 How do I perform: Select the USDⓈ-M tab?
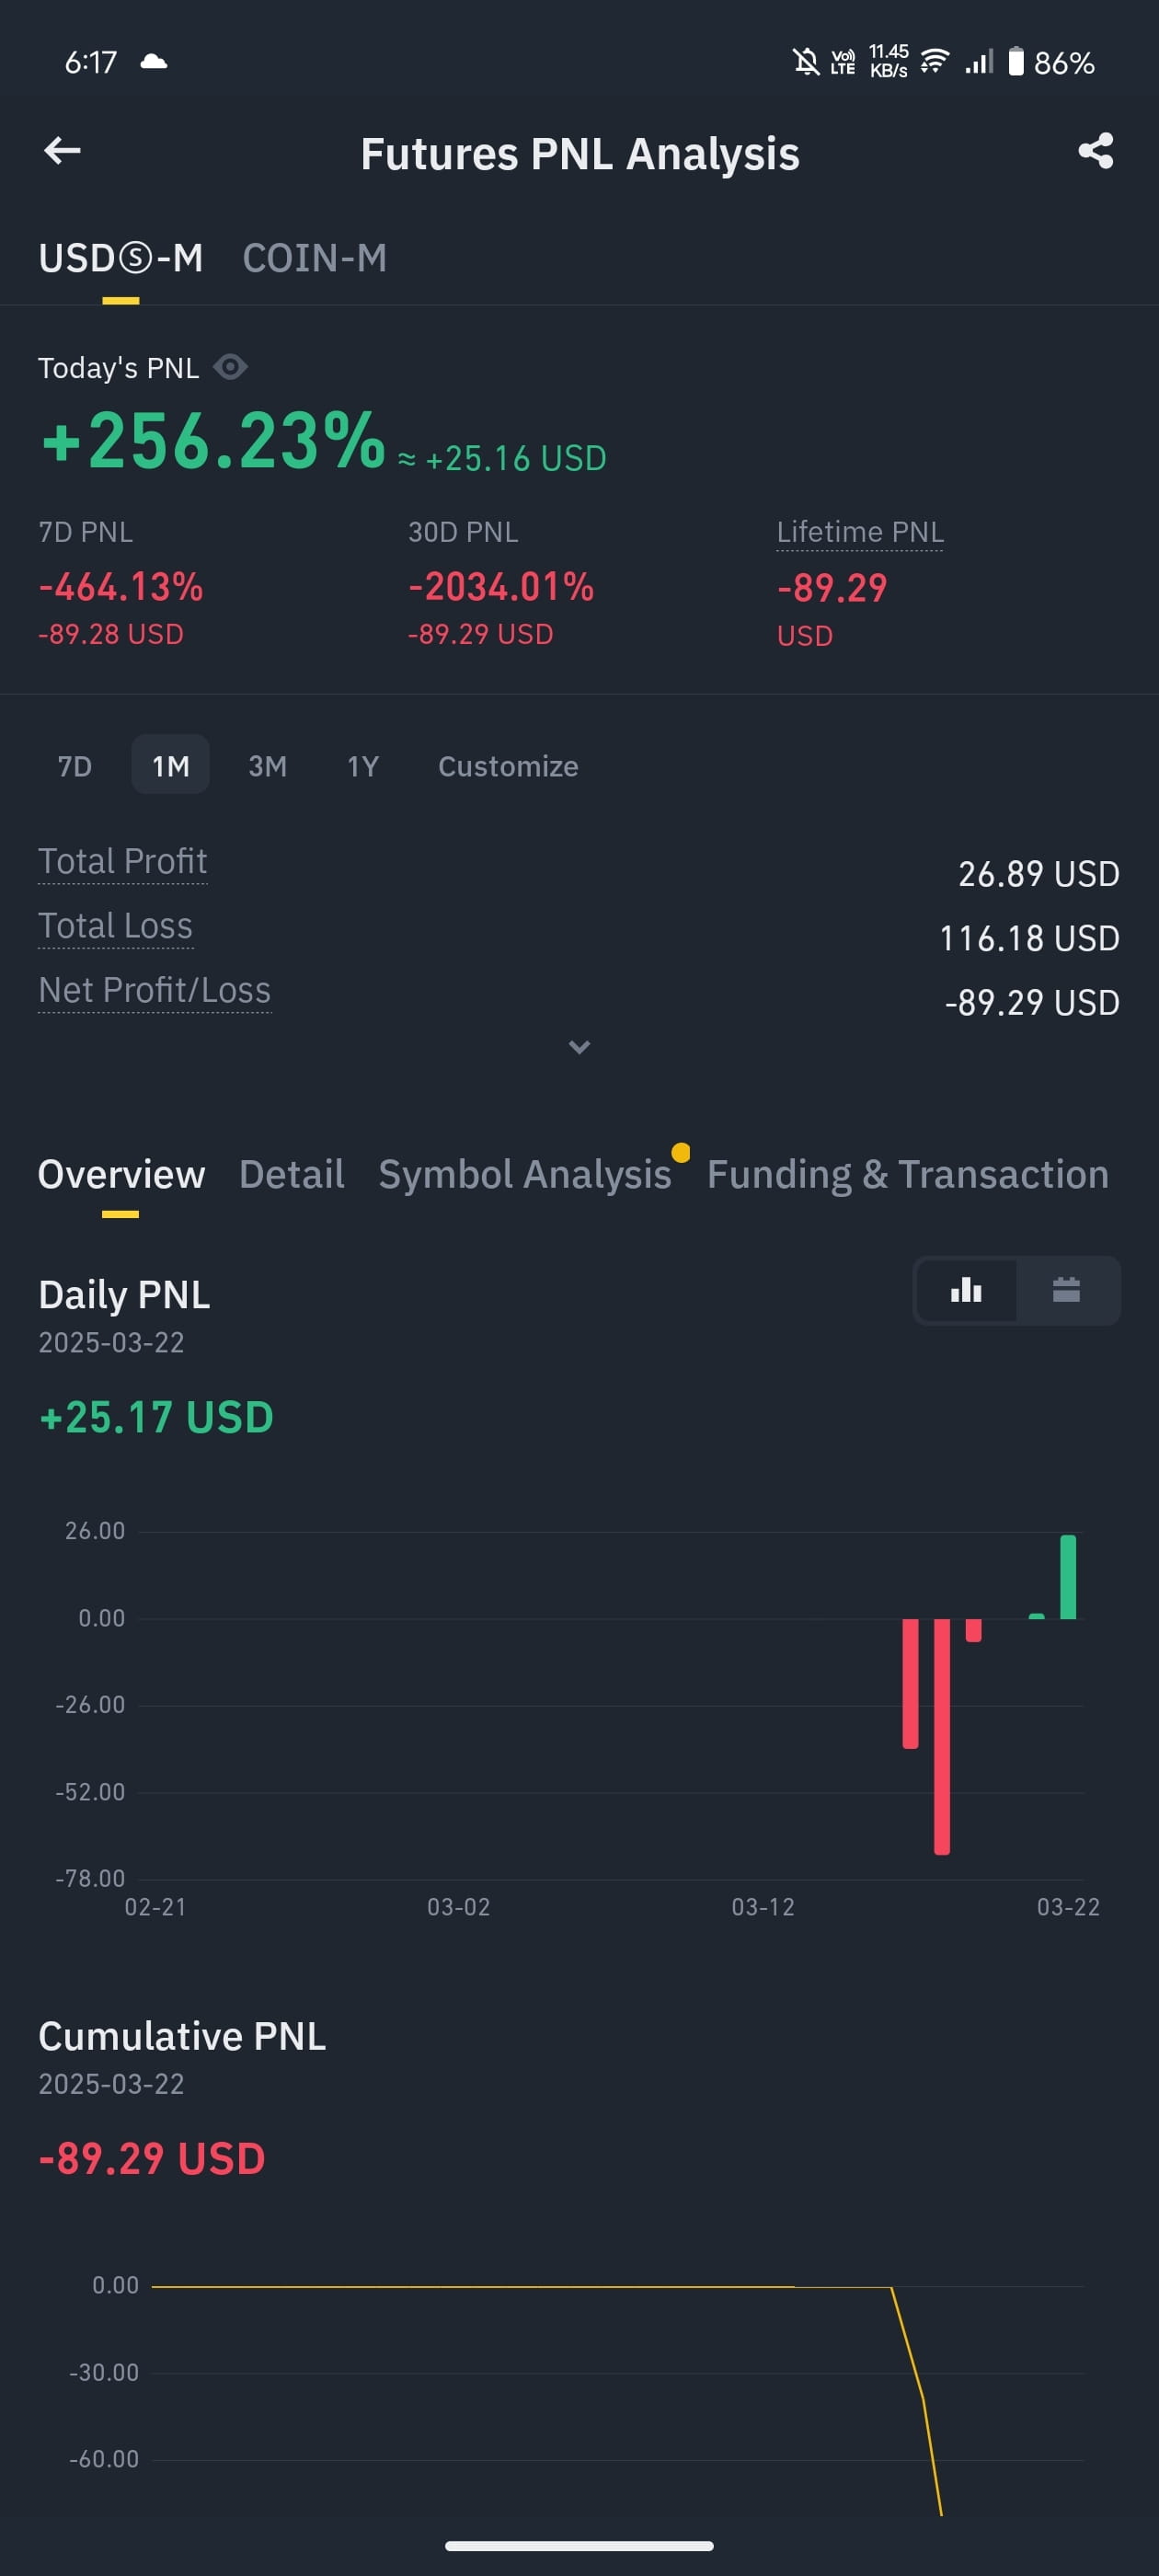coord(121,258)
